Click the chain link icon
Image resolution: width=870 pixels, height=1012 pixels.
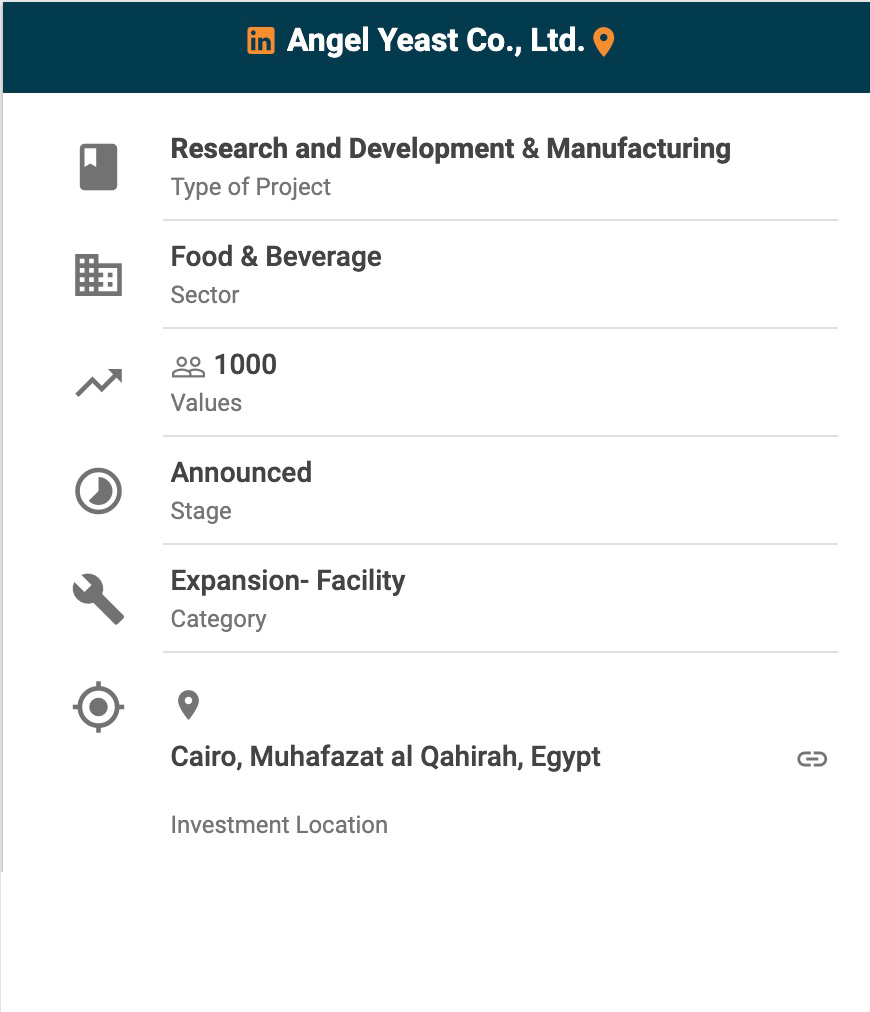812,759
